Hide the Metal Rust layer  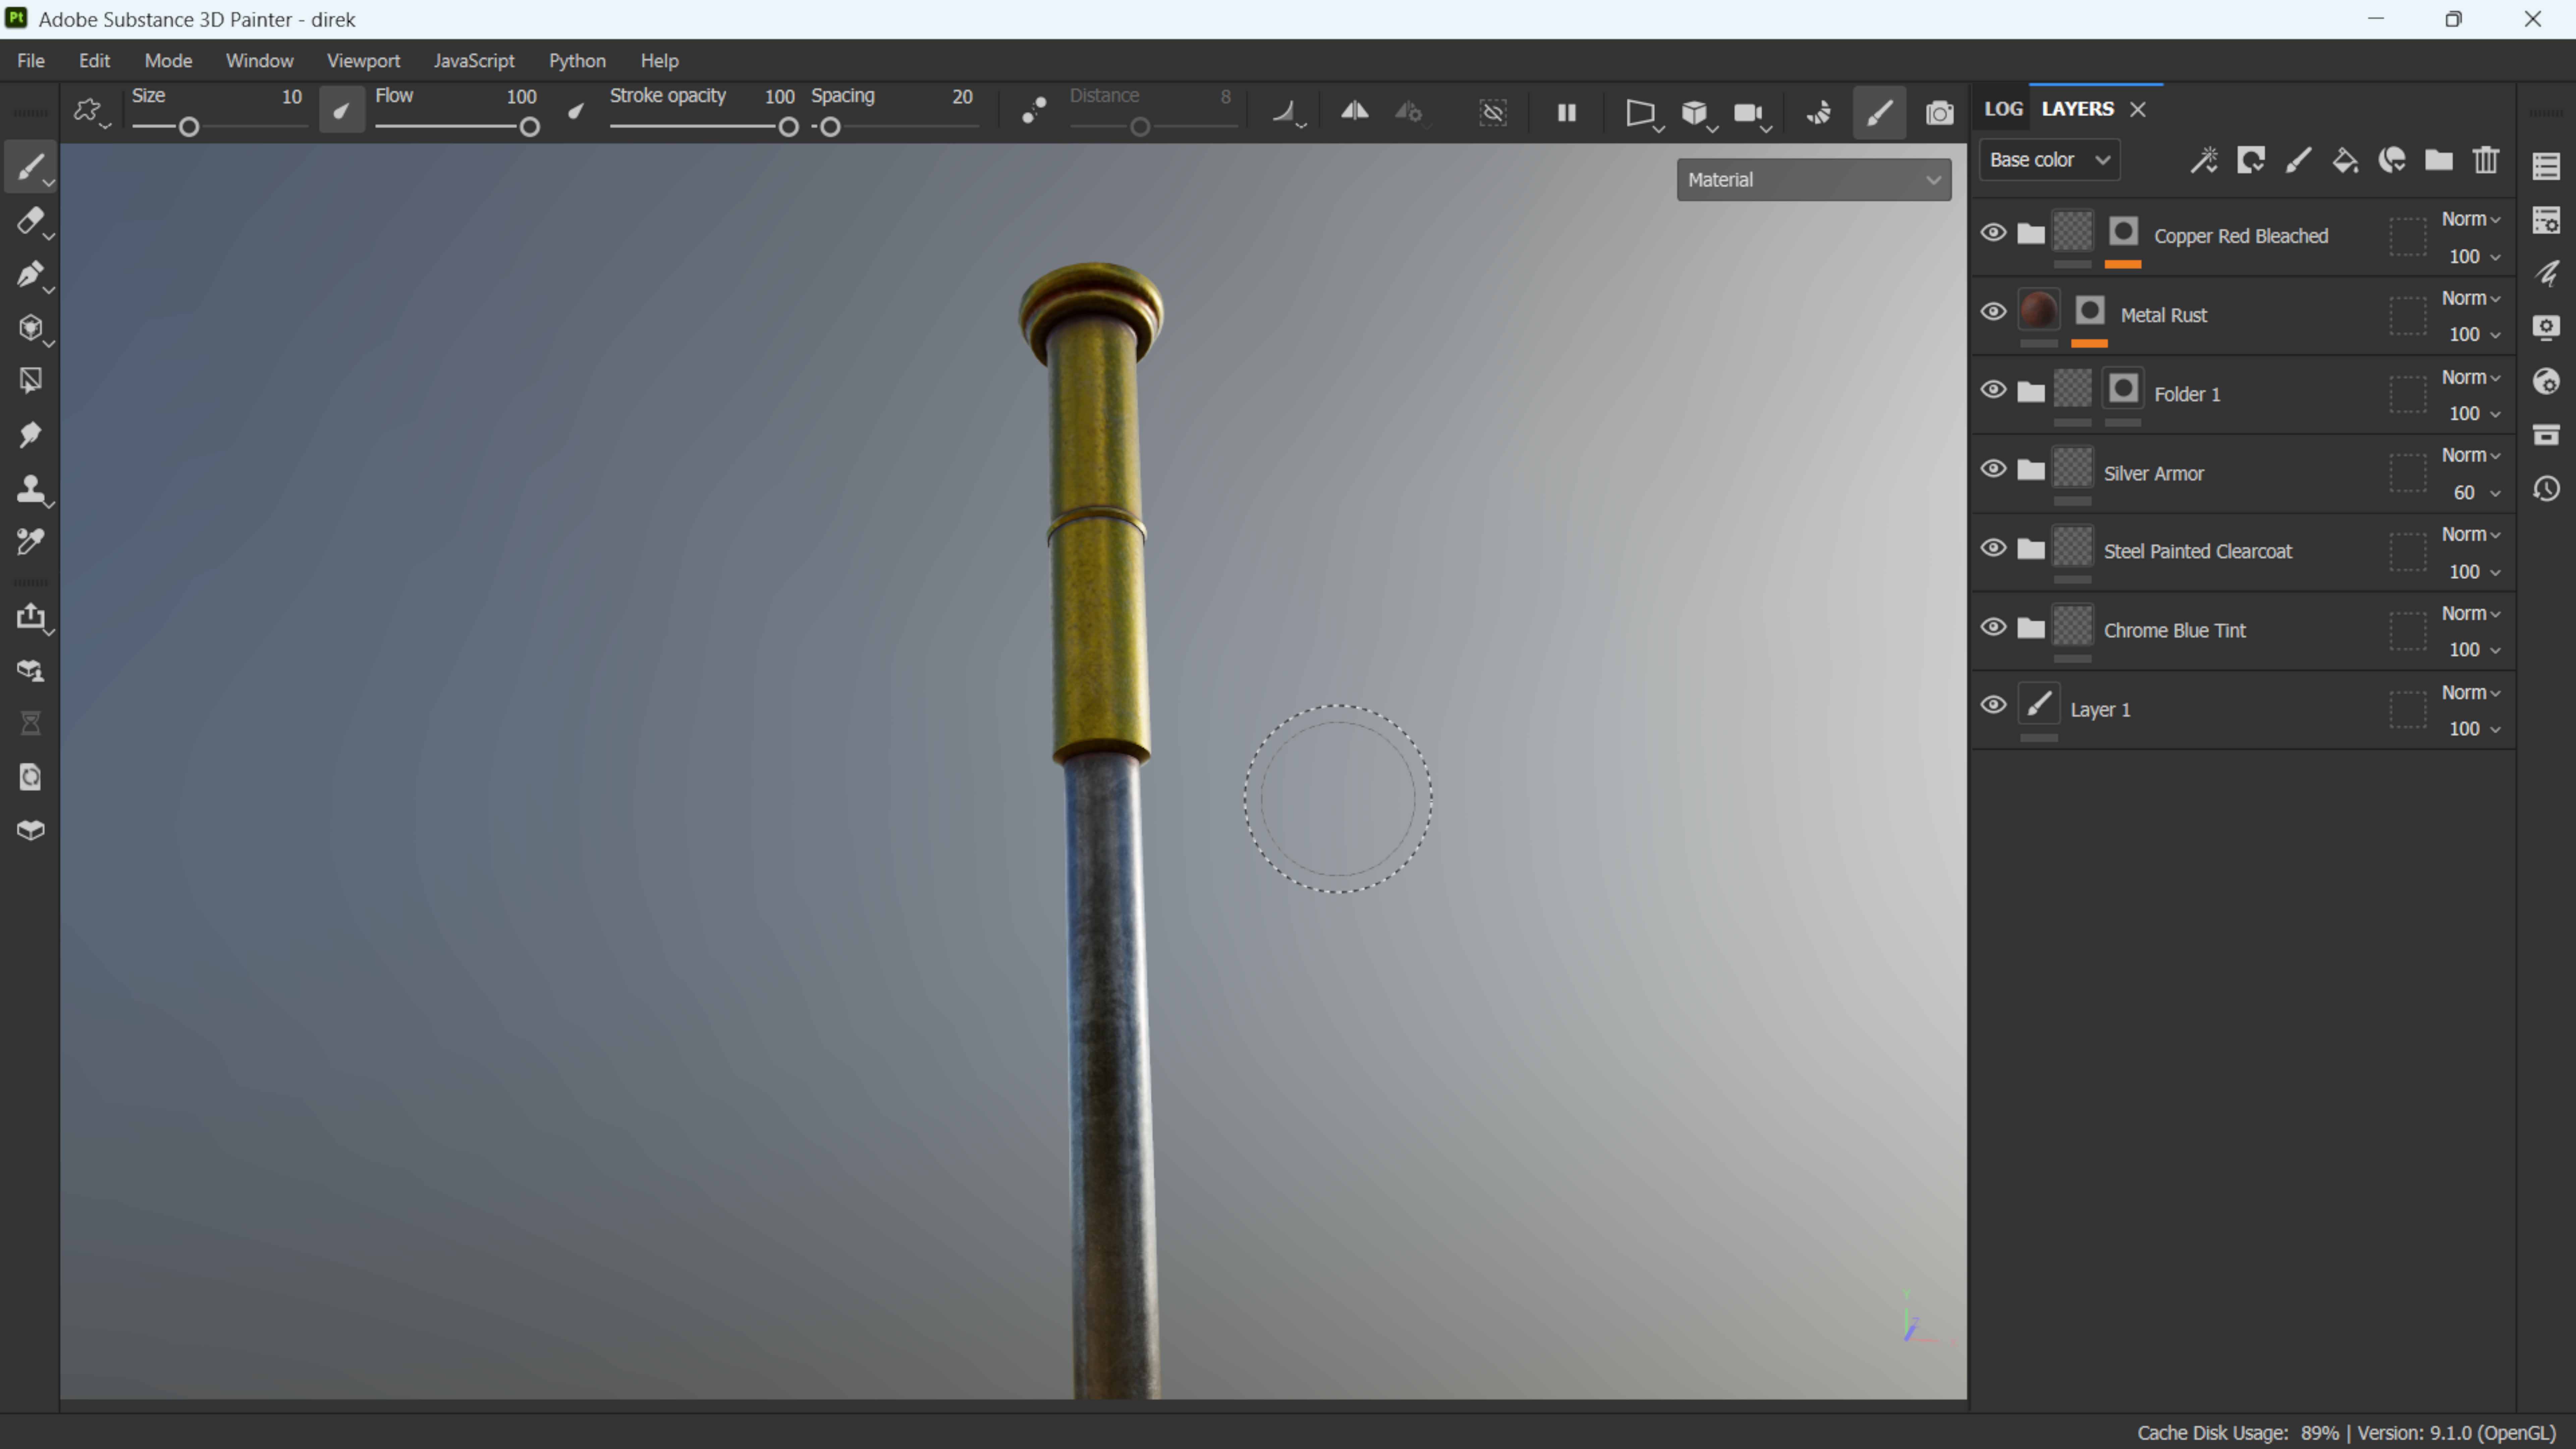[x=1993, y=312]
